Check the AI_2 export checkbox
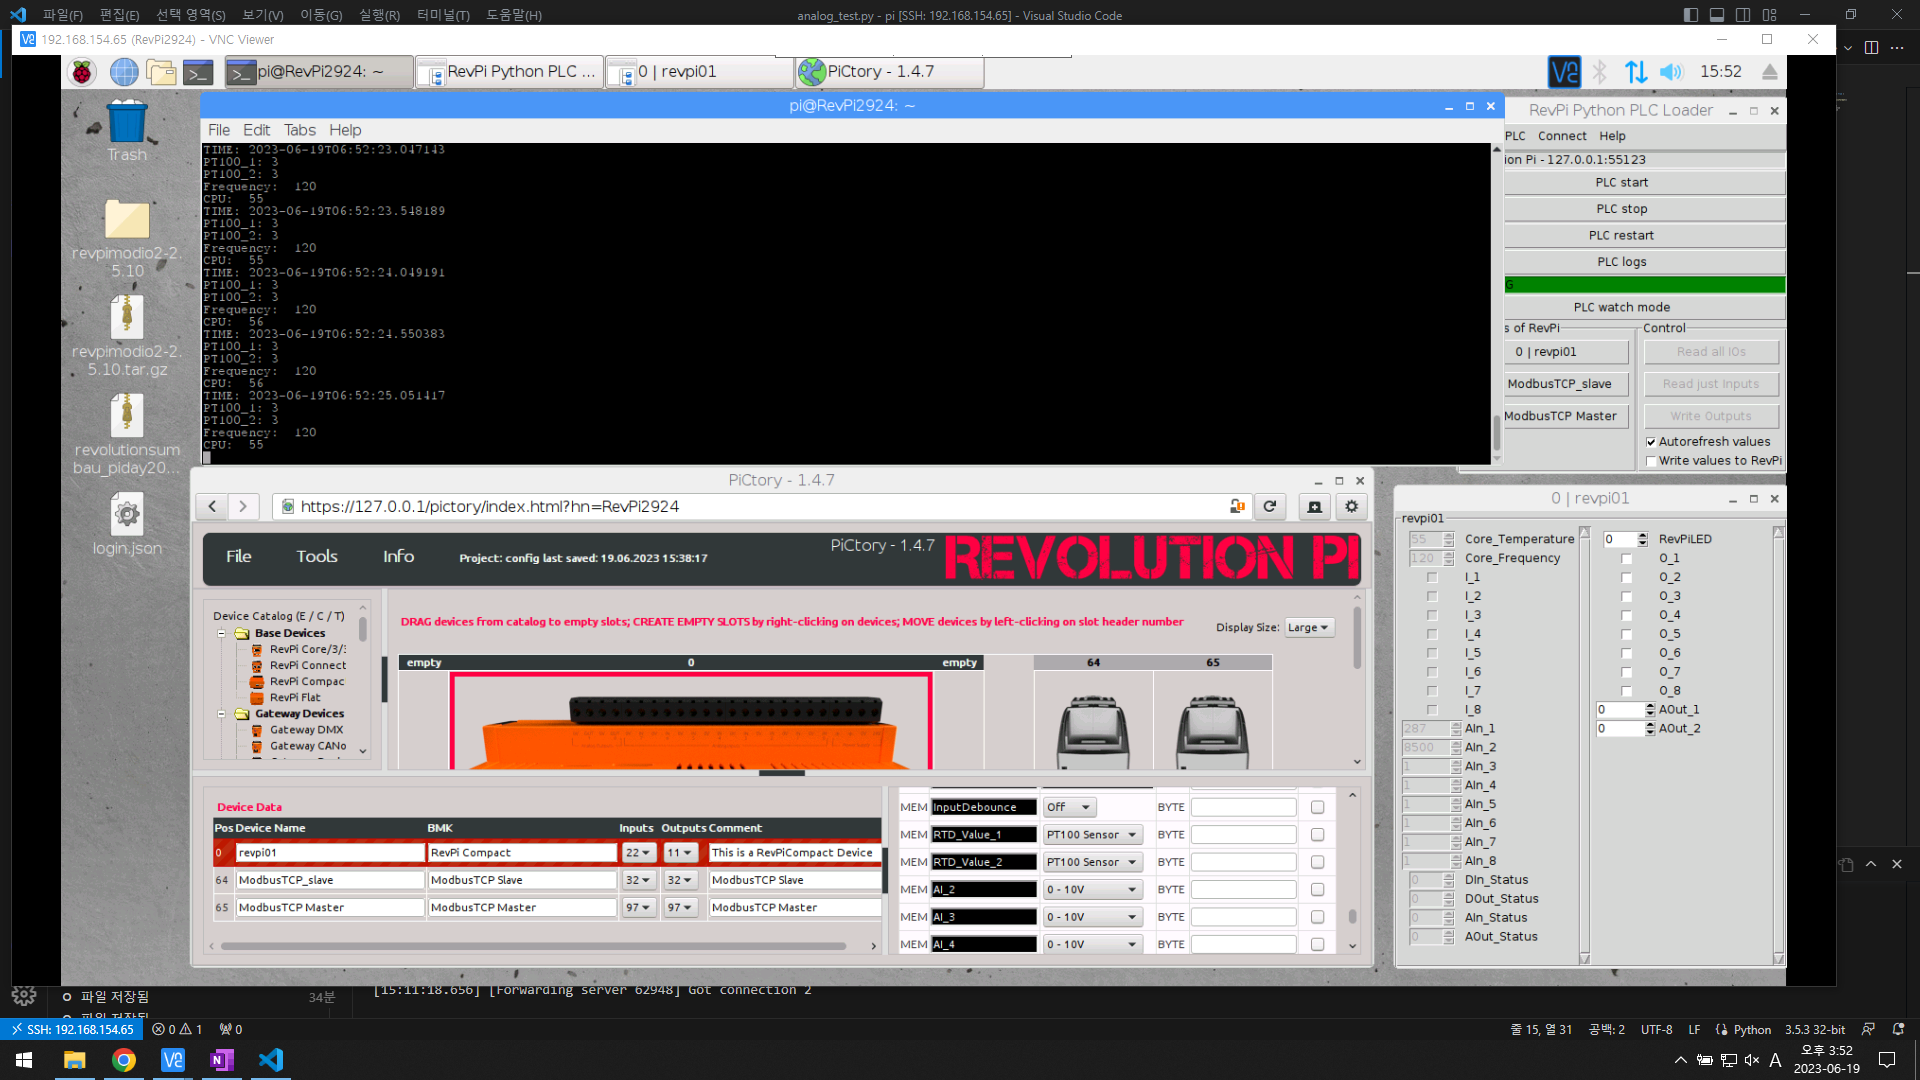1920x1080 pixels. tap(1317, 890)
